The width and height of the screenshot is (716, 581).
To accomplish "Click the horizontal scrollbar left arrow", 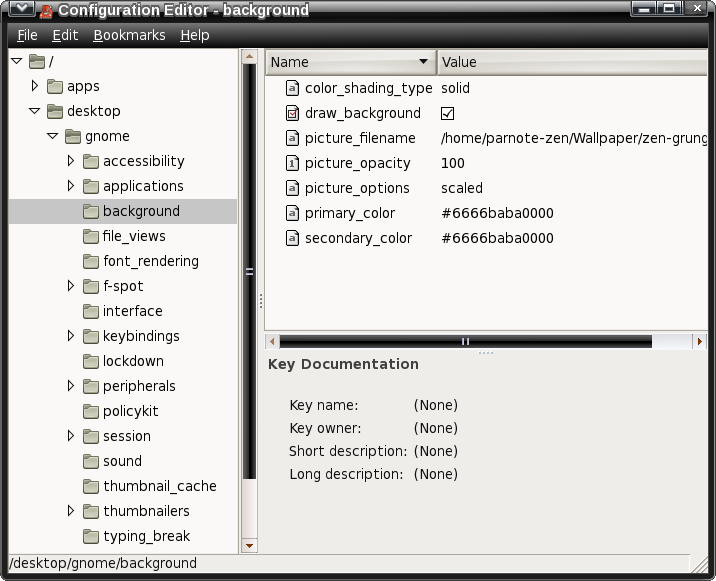I will pyautogui.click(x=272, y=341).
